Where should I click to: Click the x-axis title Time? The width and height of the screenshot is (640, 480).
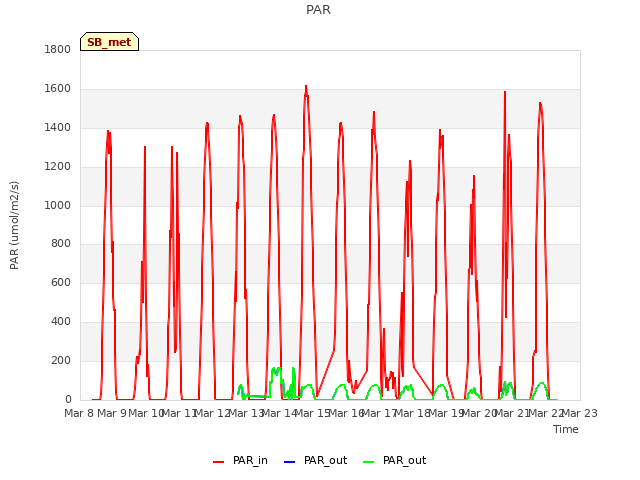pyautogui.click(x=566, y=429)
